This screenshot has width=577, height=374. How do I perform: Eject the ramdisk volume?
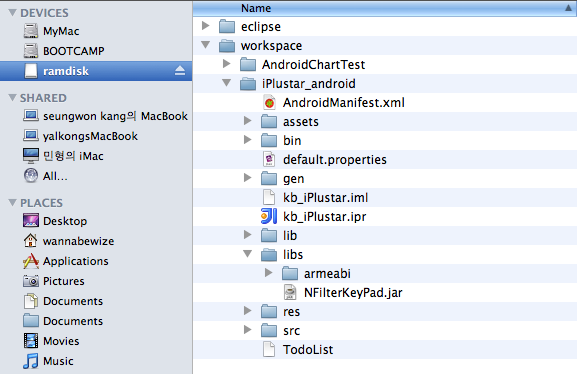[x=180, y=71]
